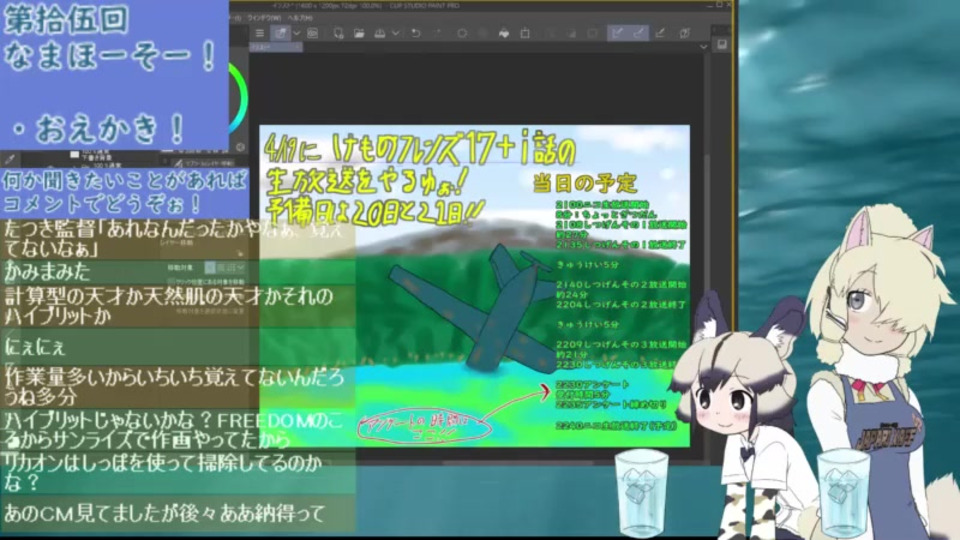Viewport: 960px width, 540px height.
Task: Maximize the Clip Studio Paint window
Action: [719, 5]
